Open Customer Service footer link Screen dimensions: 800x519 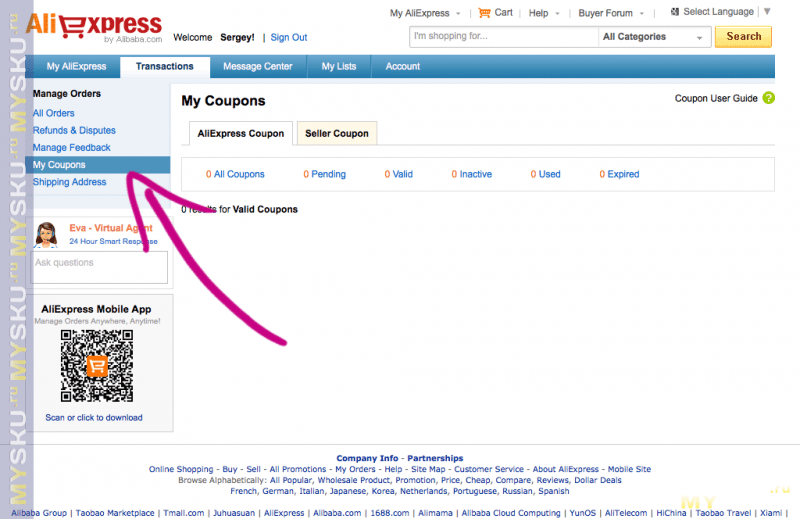pos(489,469)
